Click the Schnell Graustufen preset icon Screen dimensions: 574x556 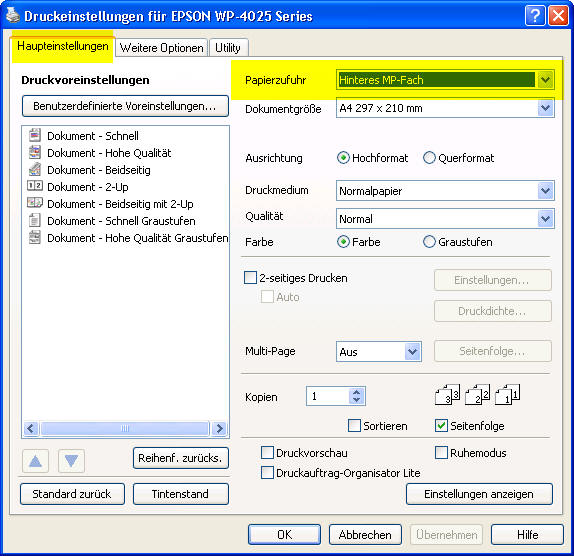pyautogui.click(x=35, y=220)
